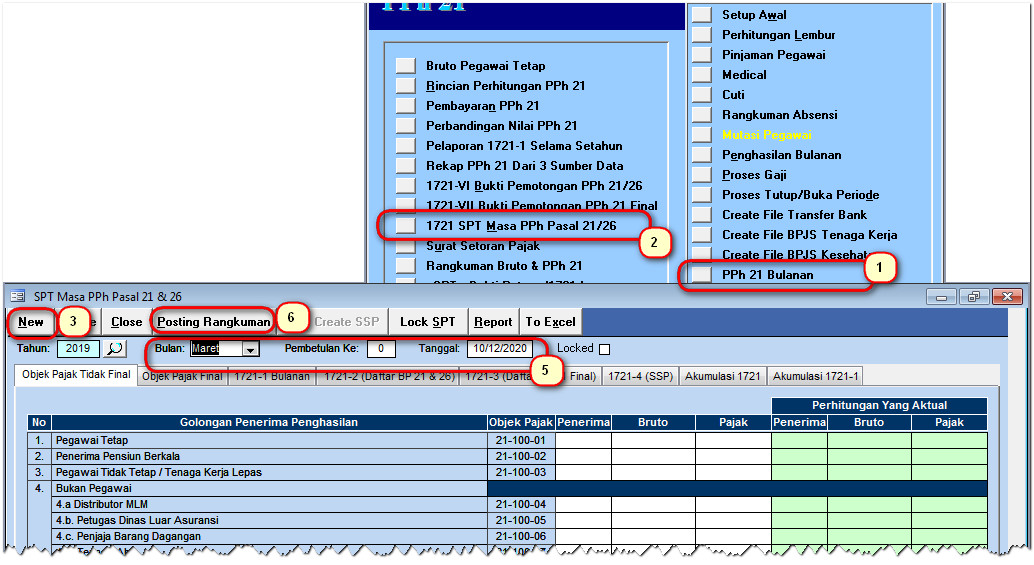Click the square button beside Pembayaran PPh 21
Image resolution: width=1034 pixels, height=565 pixels.
tap(405, 106)
